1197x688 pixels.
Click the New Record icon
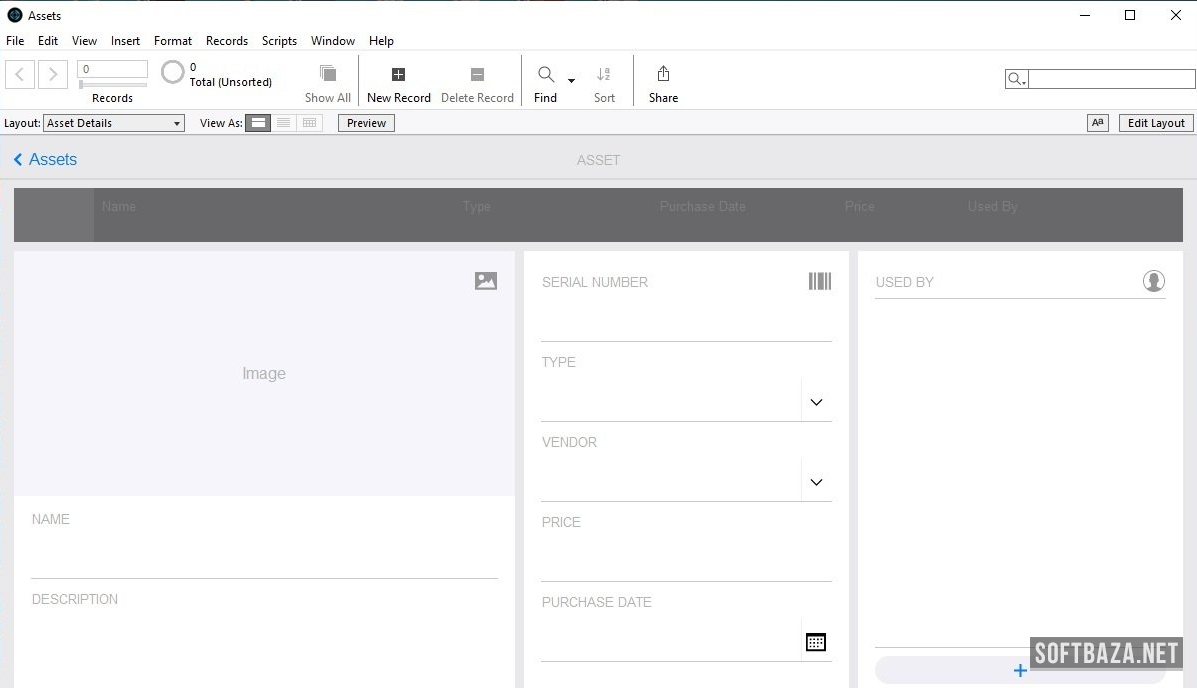pyautogui.click(x=398, y=75)
